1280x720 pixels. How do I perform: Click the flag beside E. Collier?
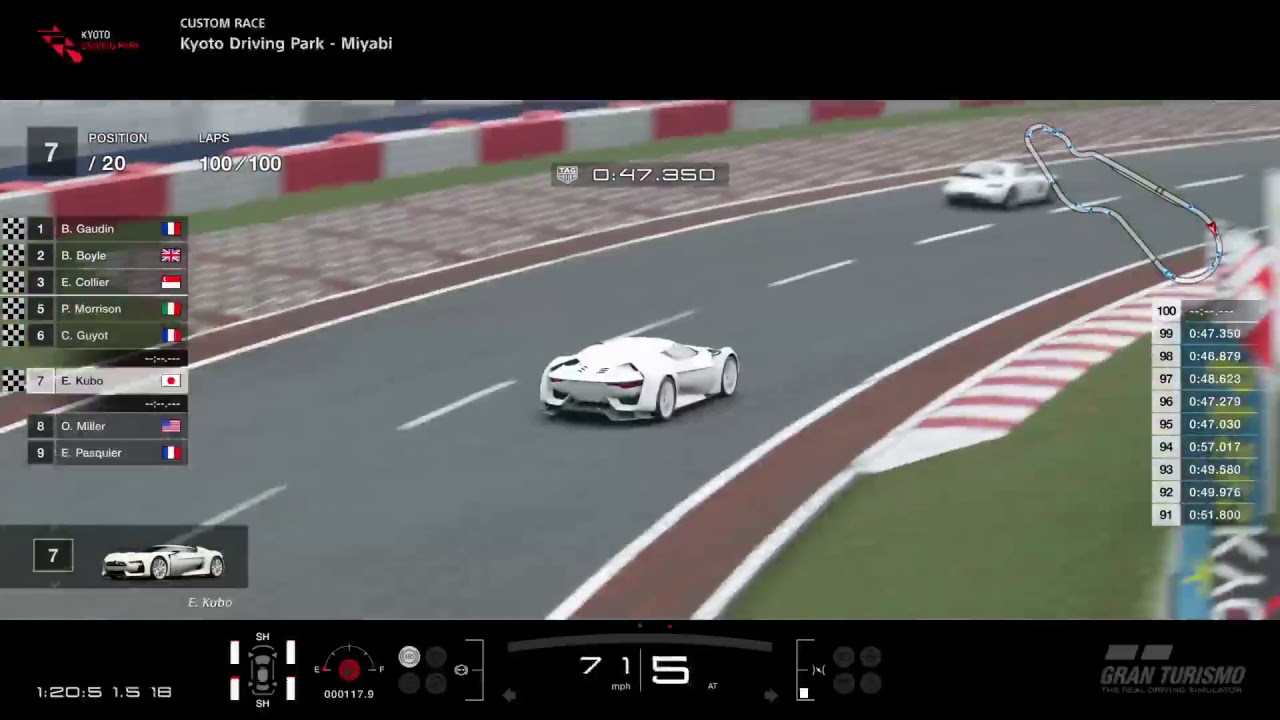171,282
